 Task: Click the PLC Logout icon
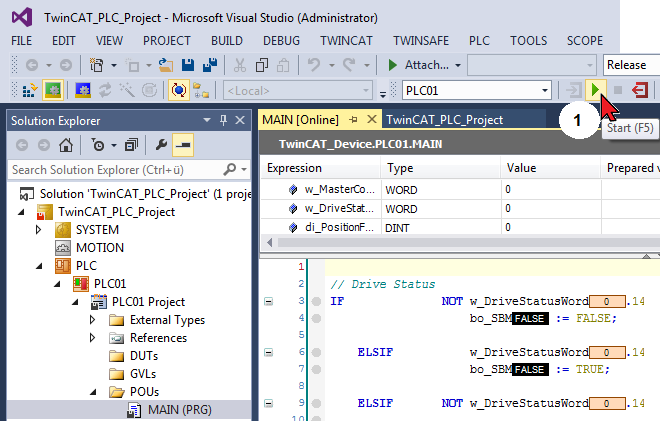640,91
